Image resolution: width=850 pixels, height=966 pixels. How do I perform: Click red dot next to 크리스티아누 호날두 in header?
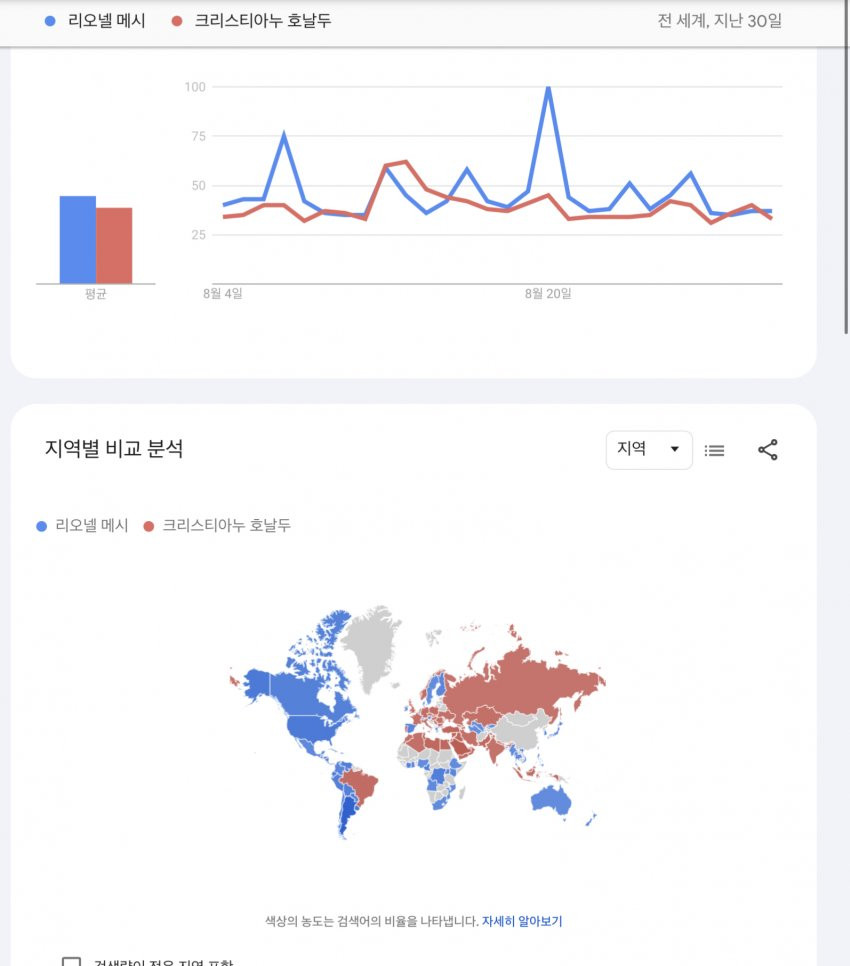(x=177, y=21)
